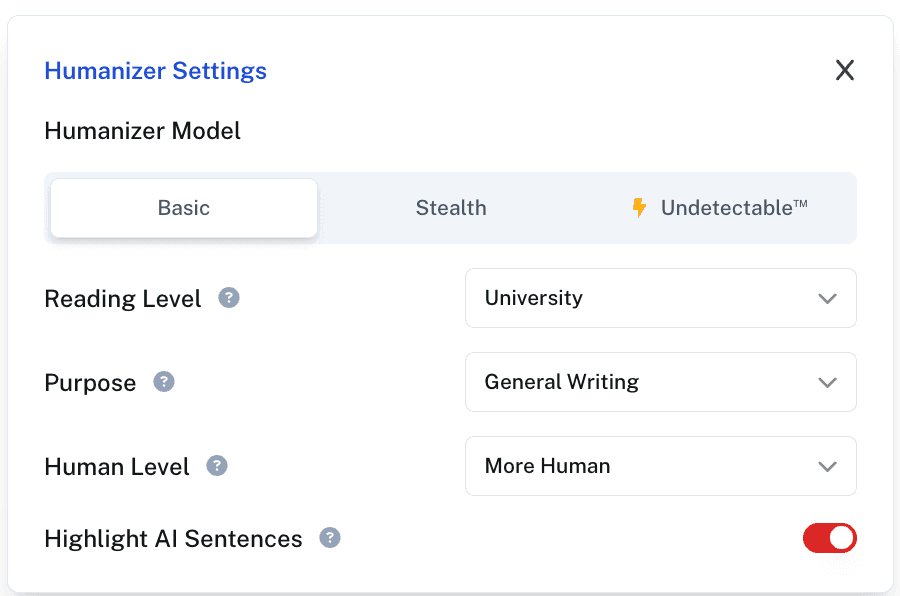Open the Highlight AI Sentences help tooltip
The width and height of the screenshot is (900, 596).
tap(330, 538)
